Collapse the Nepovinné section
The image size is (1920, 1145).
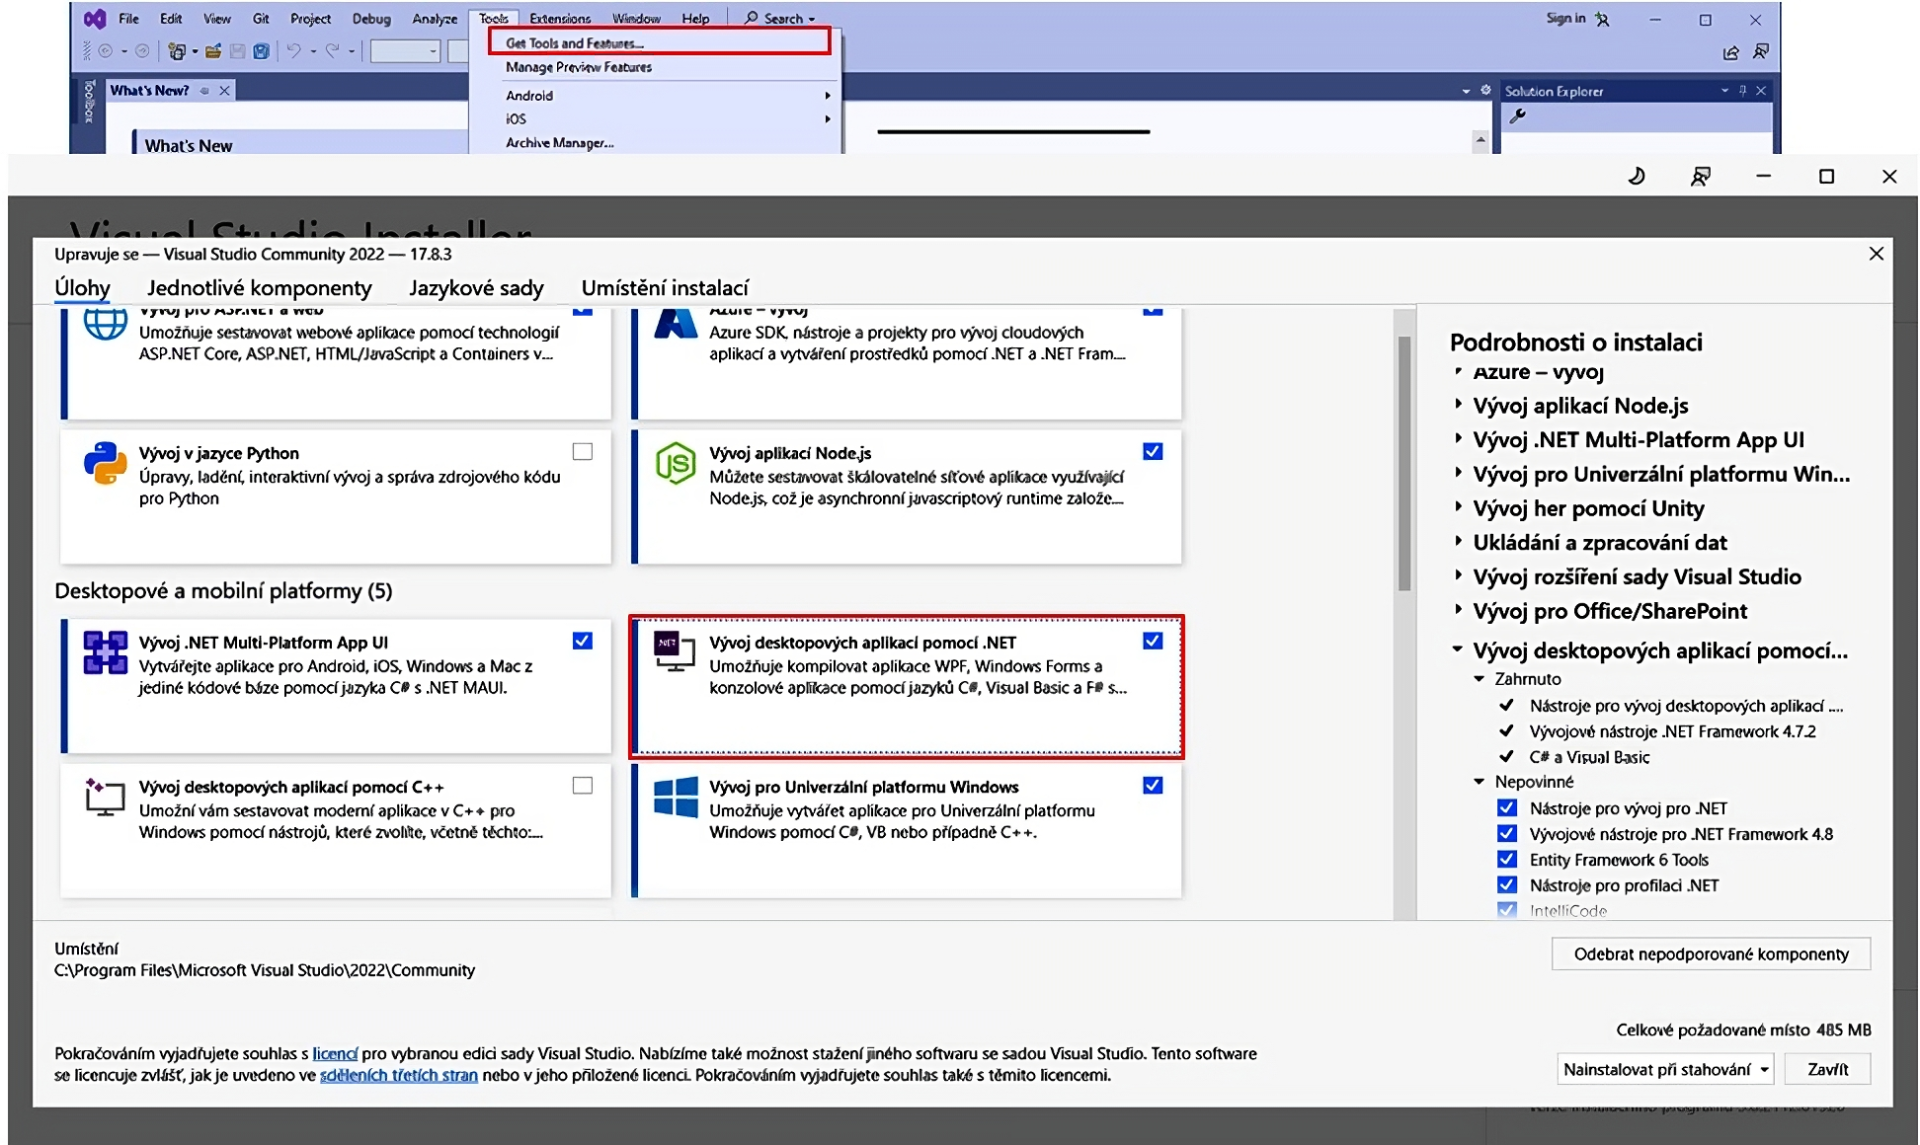pyautogui.click(x=1480, y=782)
